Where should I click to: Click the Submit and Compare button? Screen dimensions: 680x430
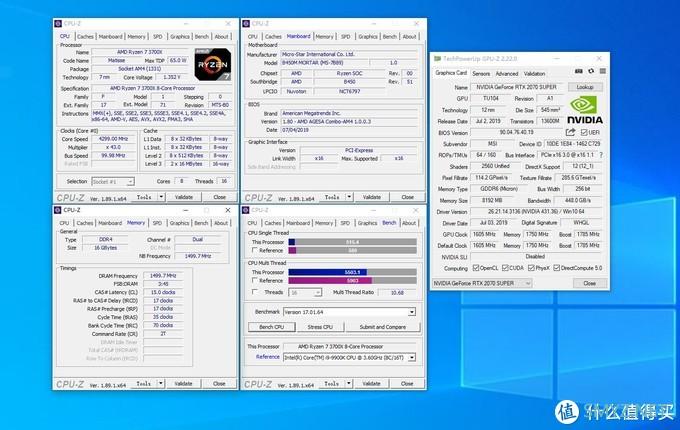pyautogui.click(x=382, y=327)
